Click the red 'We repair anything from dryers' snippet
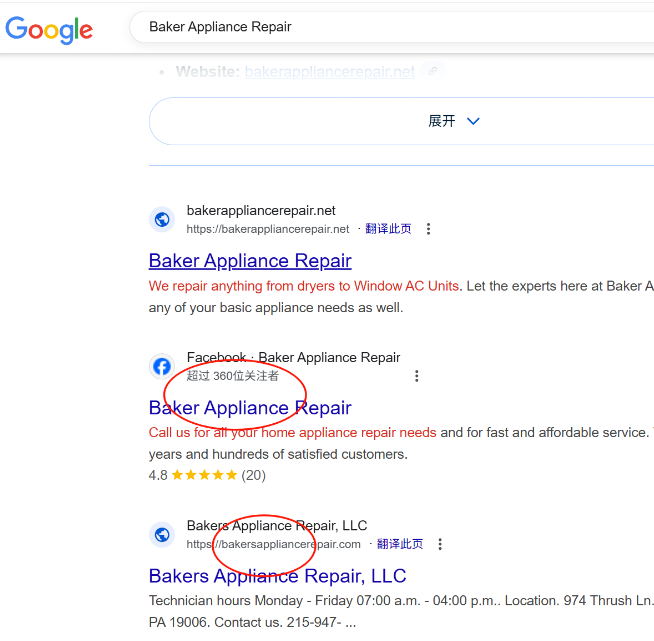654x641 pixels. point(304,286)
